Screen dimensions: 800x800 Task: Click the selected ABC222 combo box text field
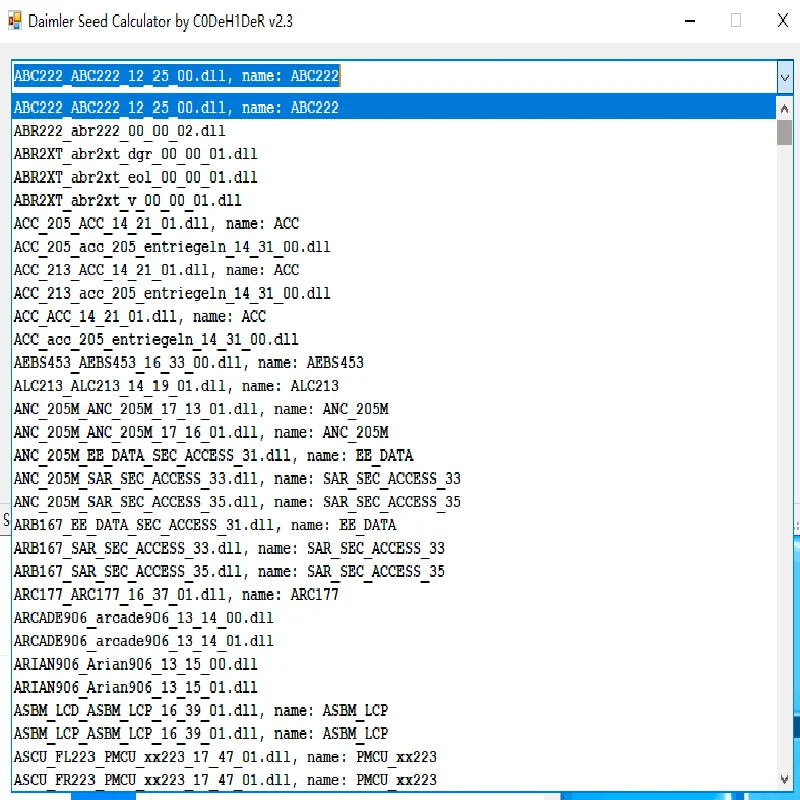[x=394, y=77]
